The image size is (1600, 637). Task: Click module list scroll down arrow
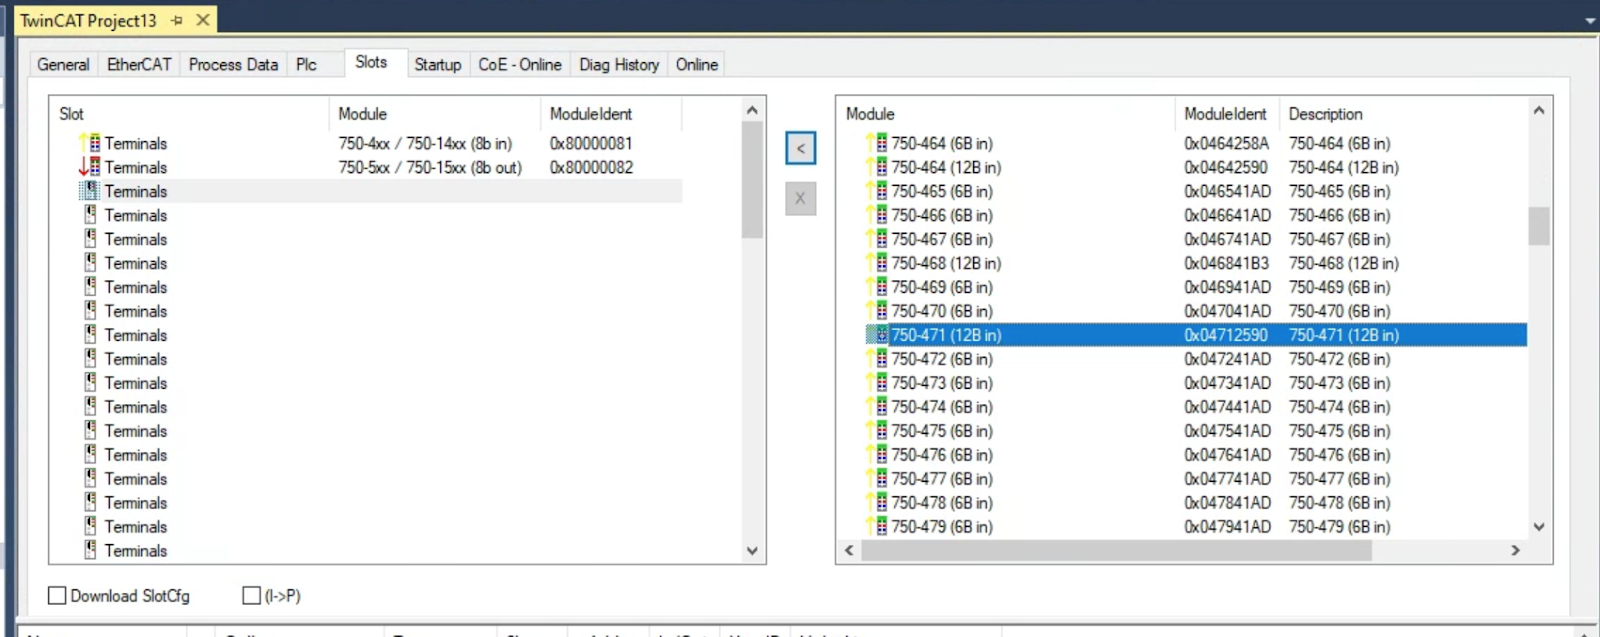[x=1539, y=527]
